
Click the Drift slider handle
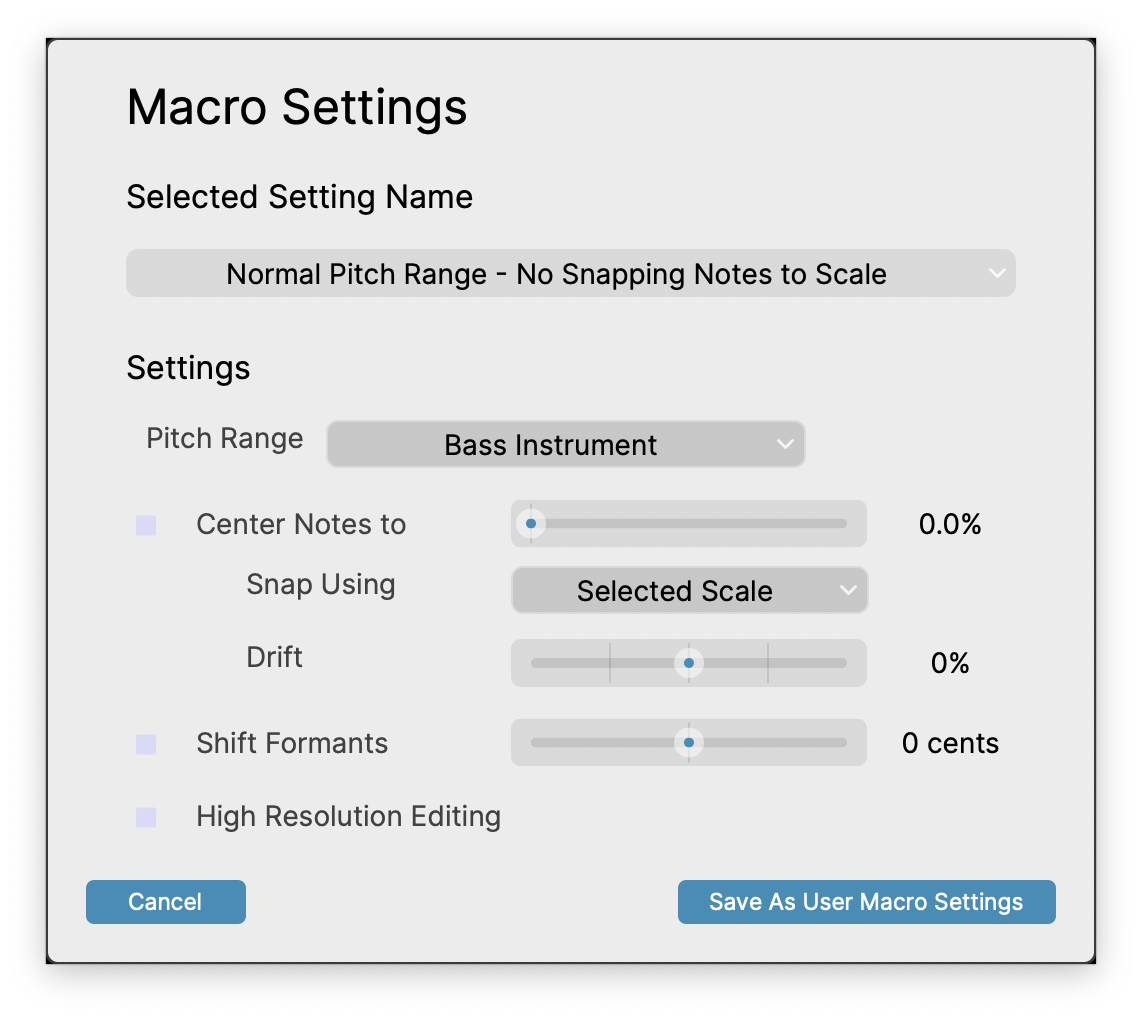click(x=689, y=662)
